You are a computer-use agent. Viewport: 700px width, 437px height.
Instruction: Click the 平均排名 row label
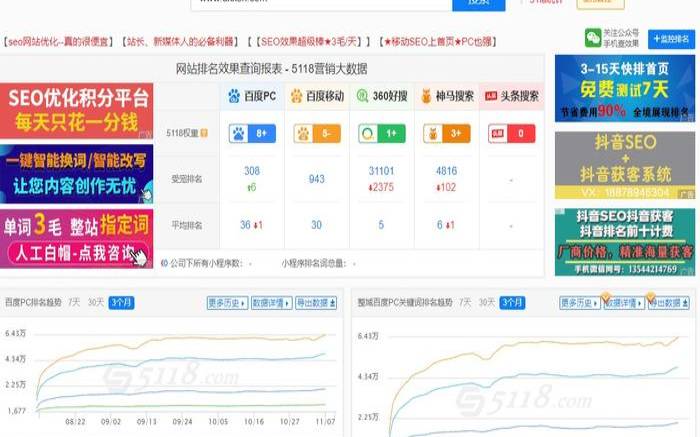click(x=187, y=225)
